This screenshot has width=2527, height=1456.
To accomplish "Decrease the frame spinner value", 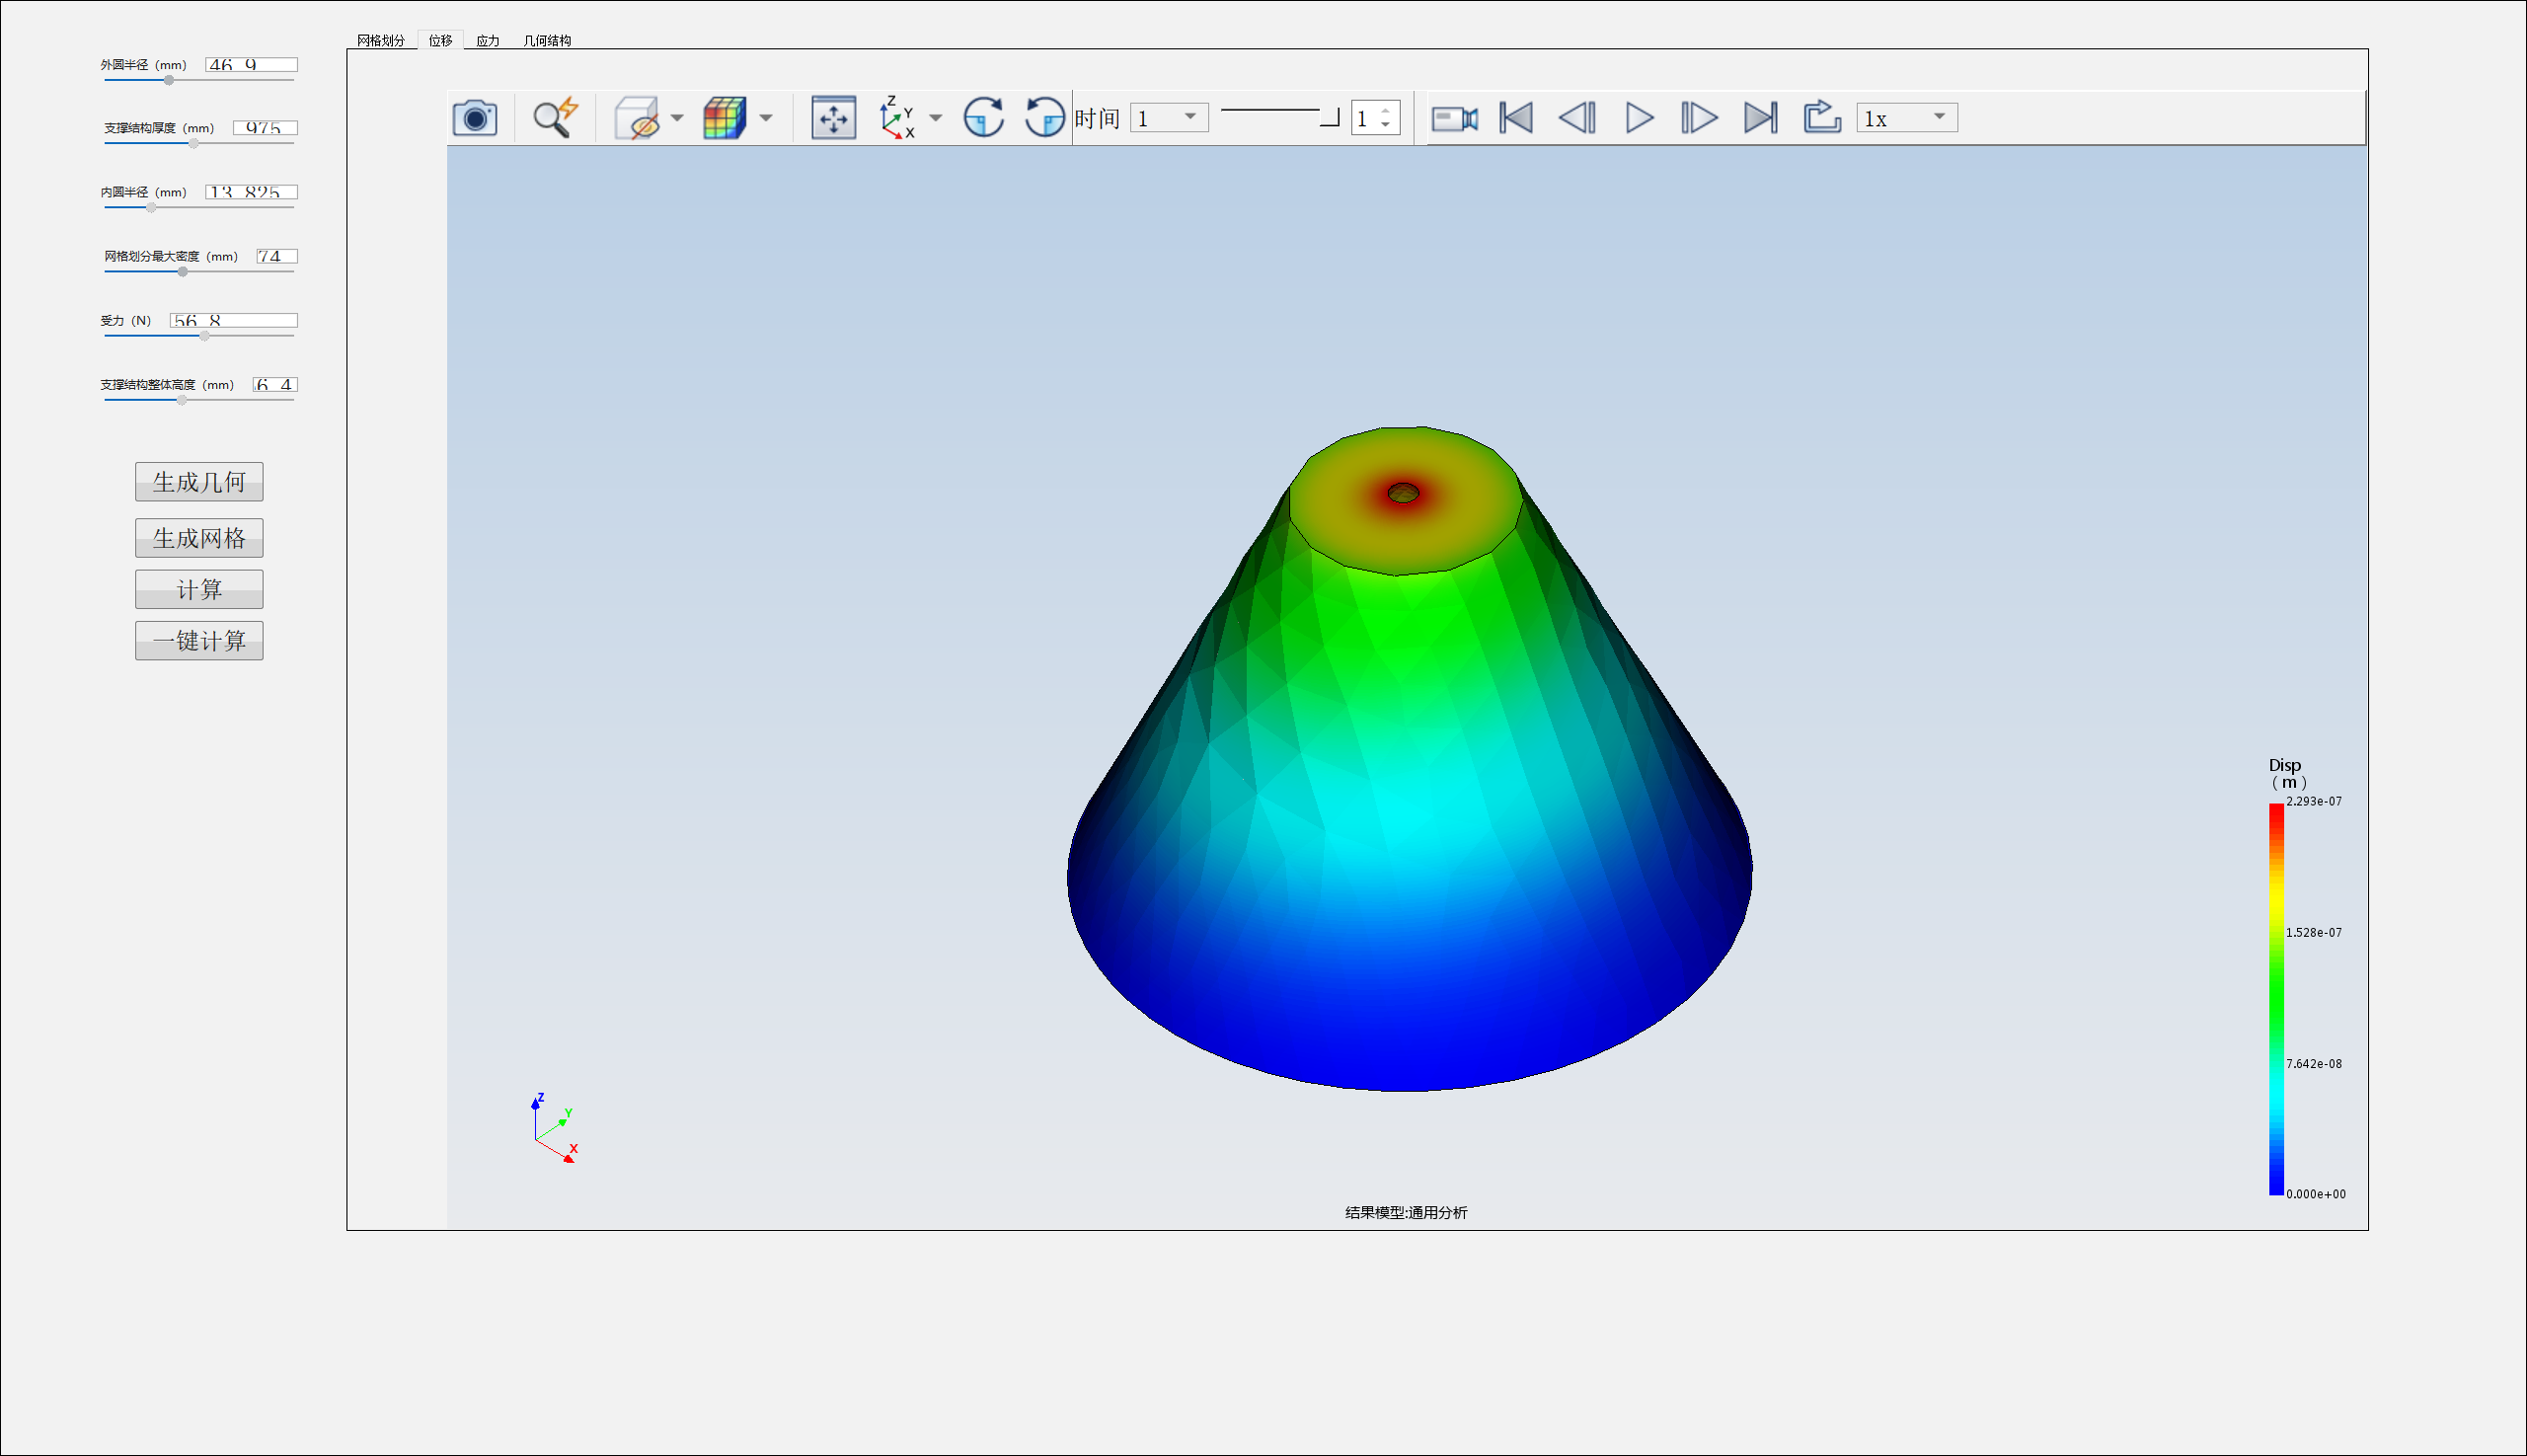I will click(1385, 125).
